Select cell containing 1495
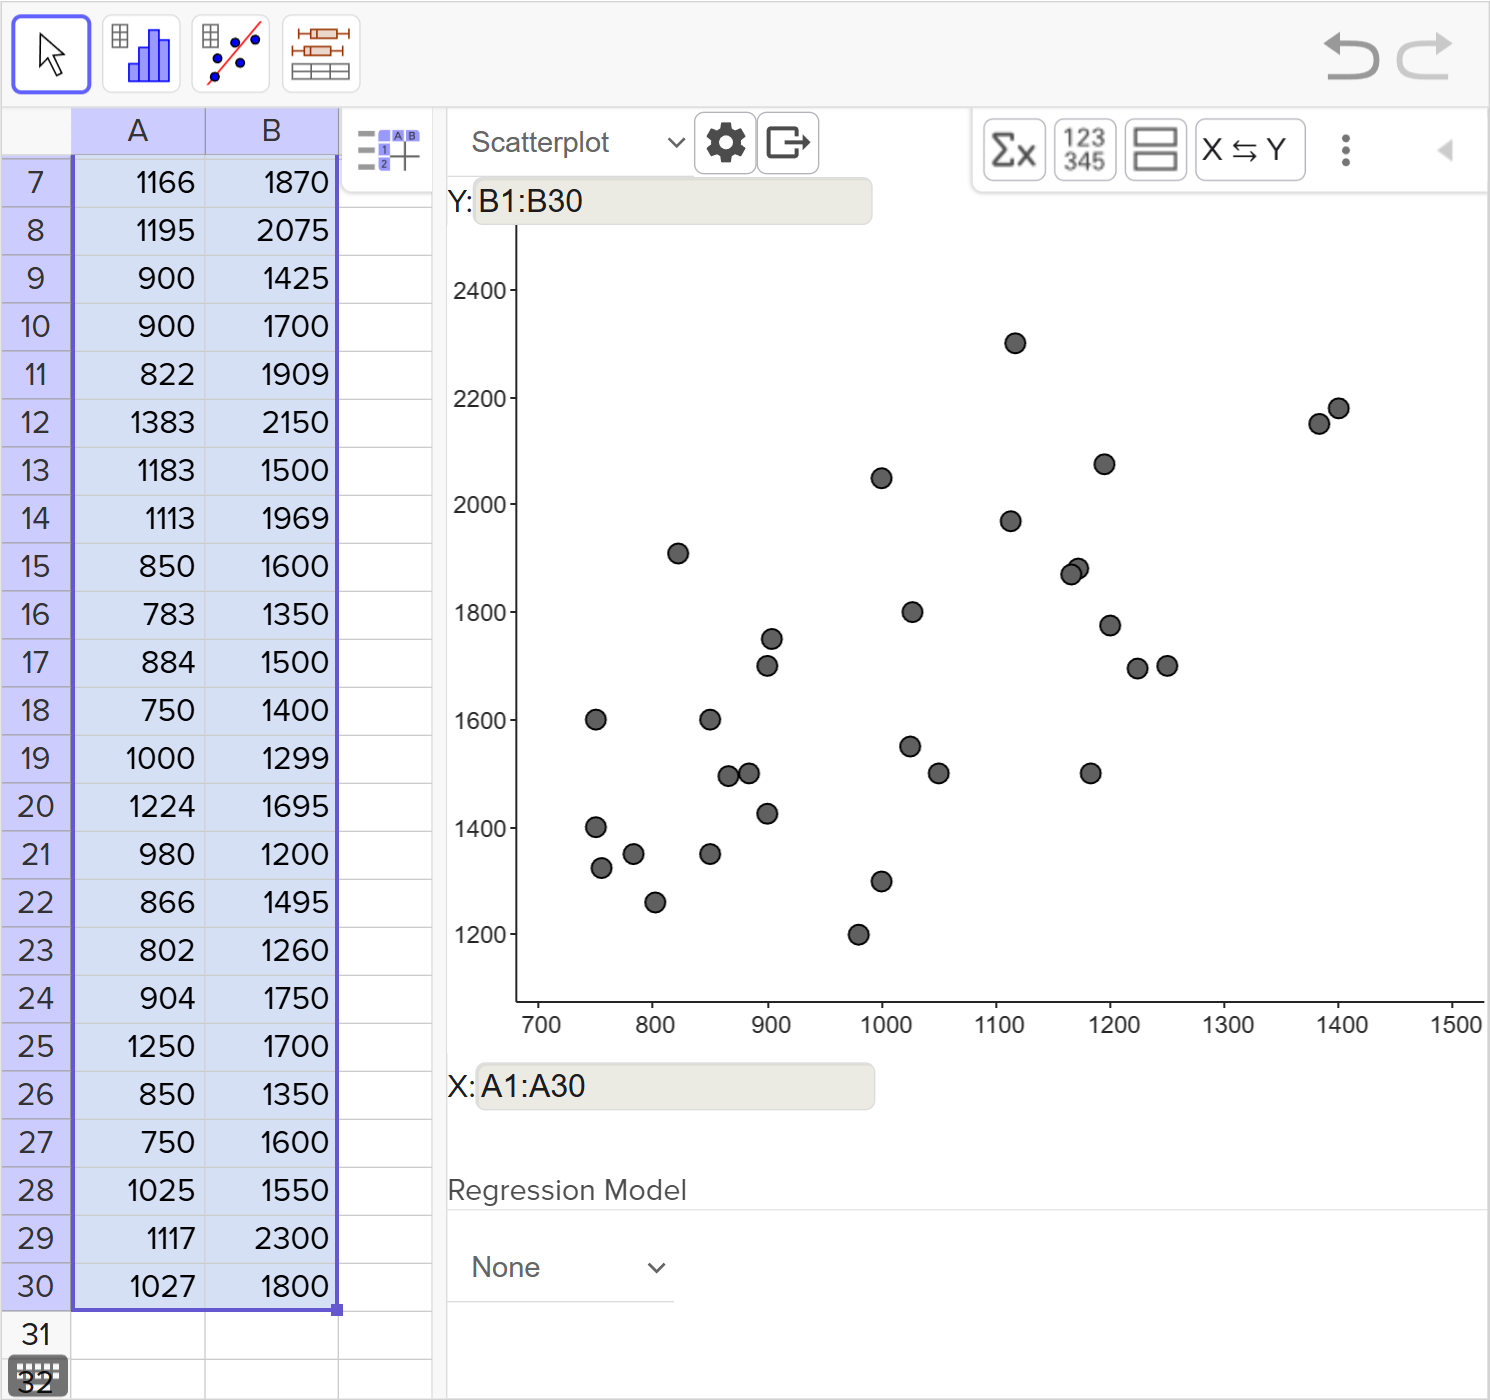Screen dimensions: 1490x1400 coord(271,903)
